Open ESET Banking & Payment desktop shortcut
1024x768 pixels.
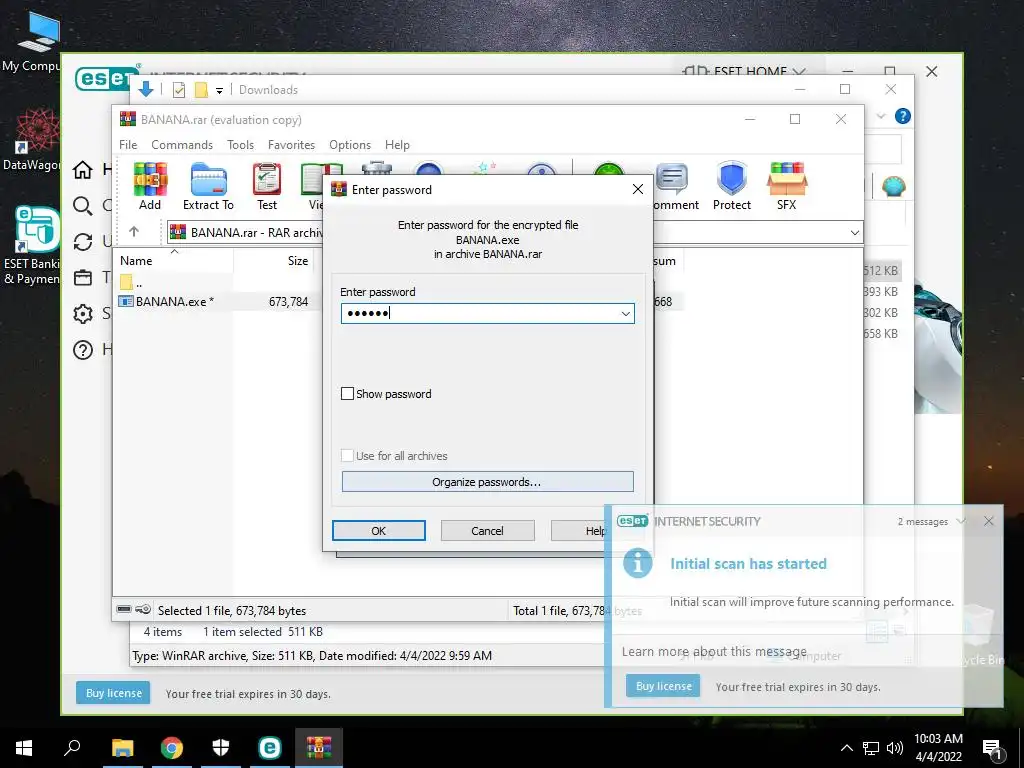tap(33, 245)
